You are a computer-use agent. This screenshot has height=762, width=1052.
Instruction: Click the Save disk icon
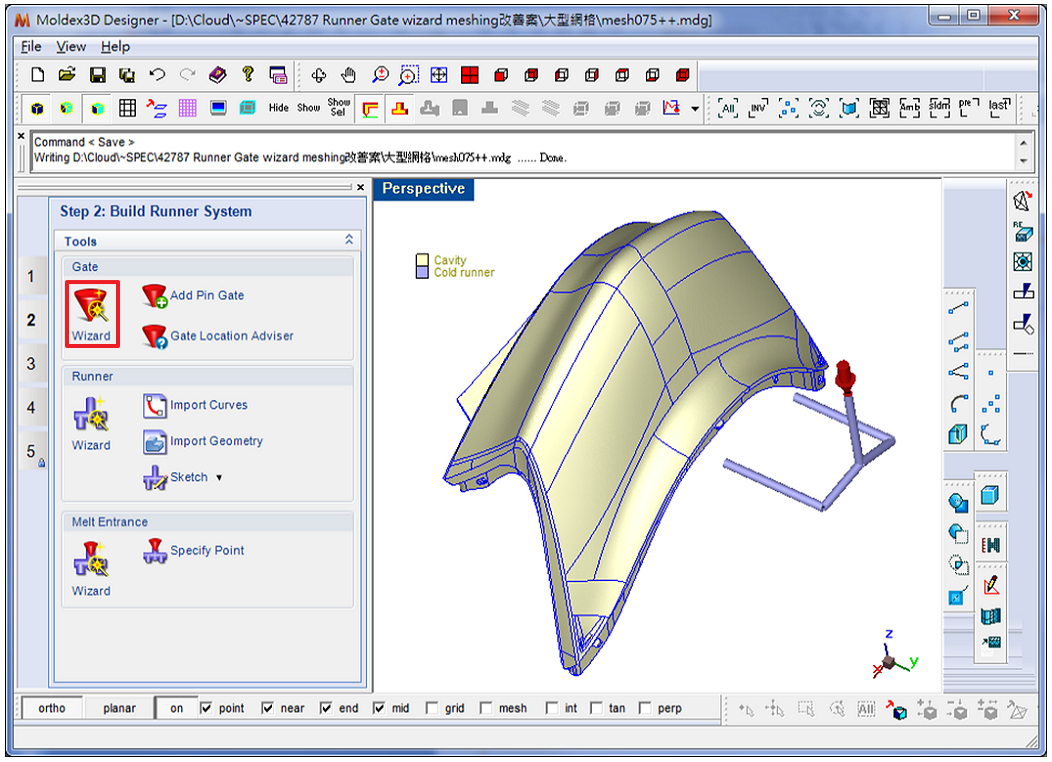[98, 74]
